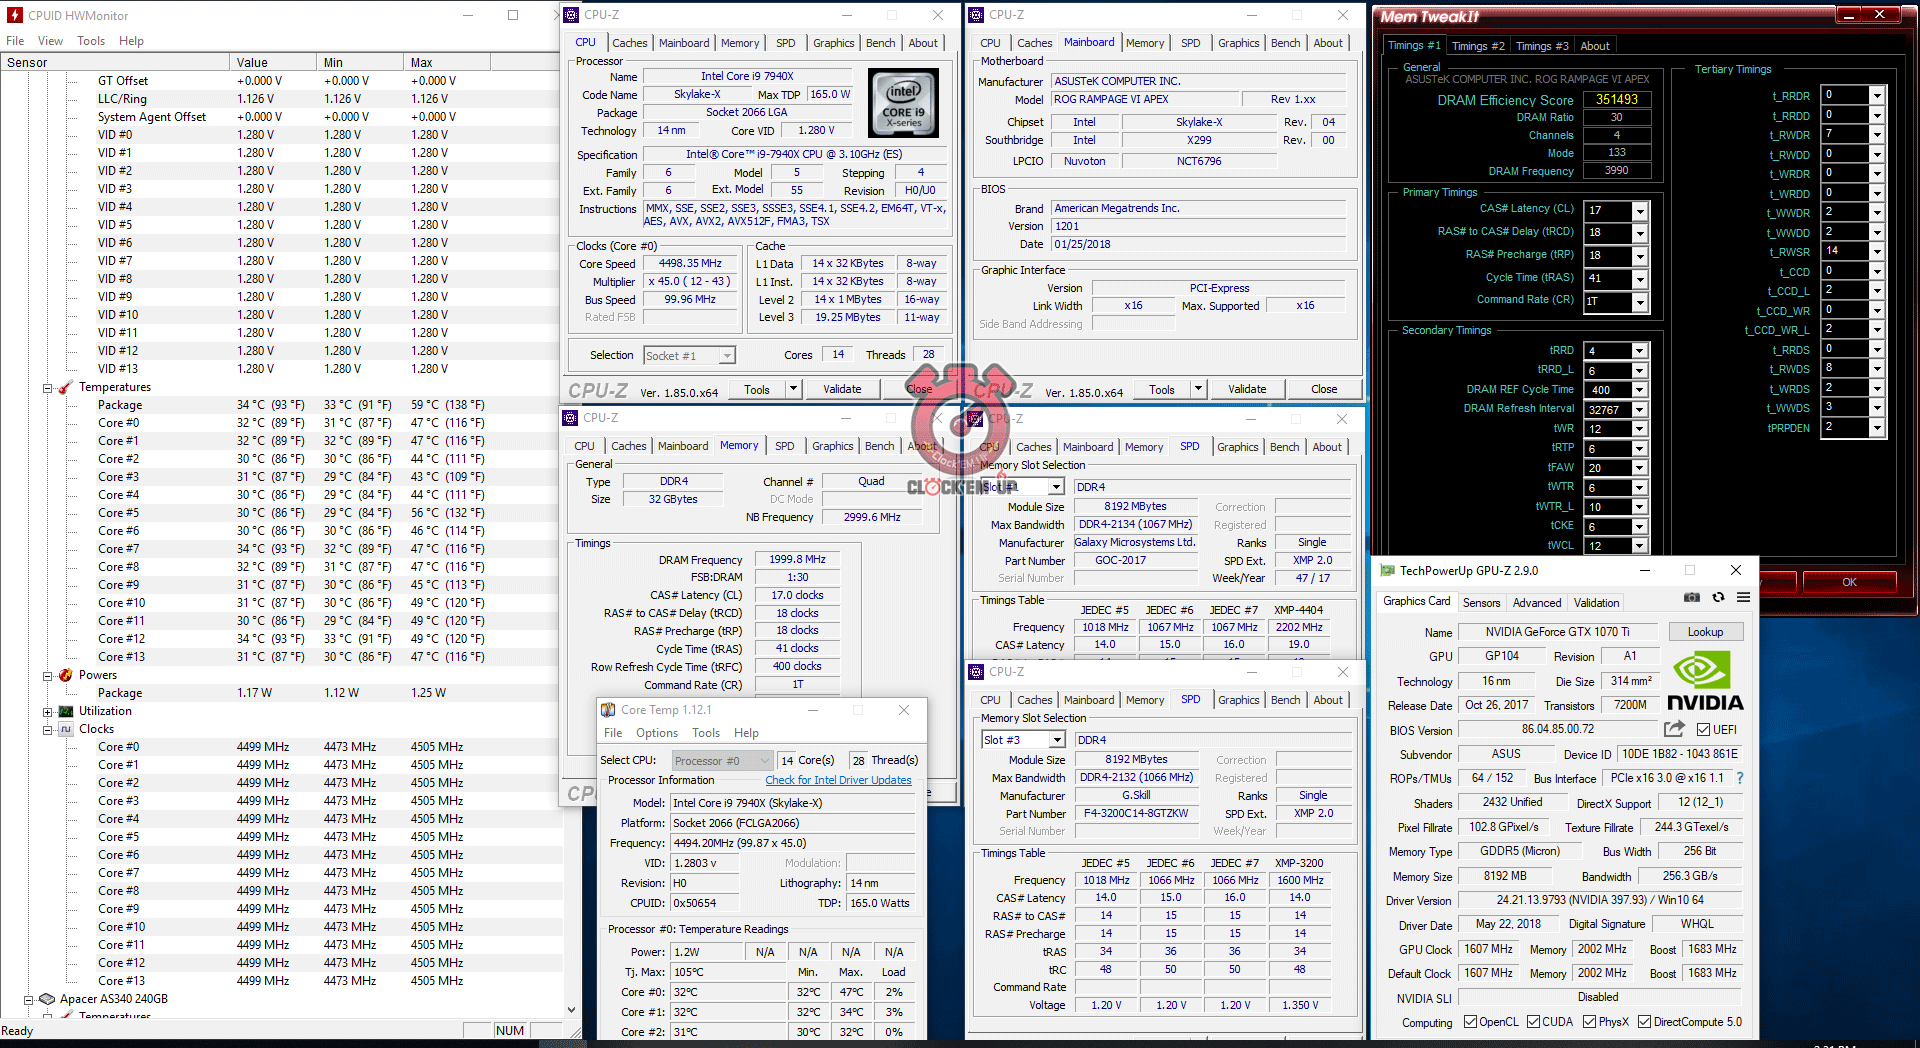Toggle the UEFI checkbox
This screenshot has height=1048, width=1920.
[1703, 730]
